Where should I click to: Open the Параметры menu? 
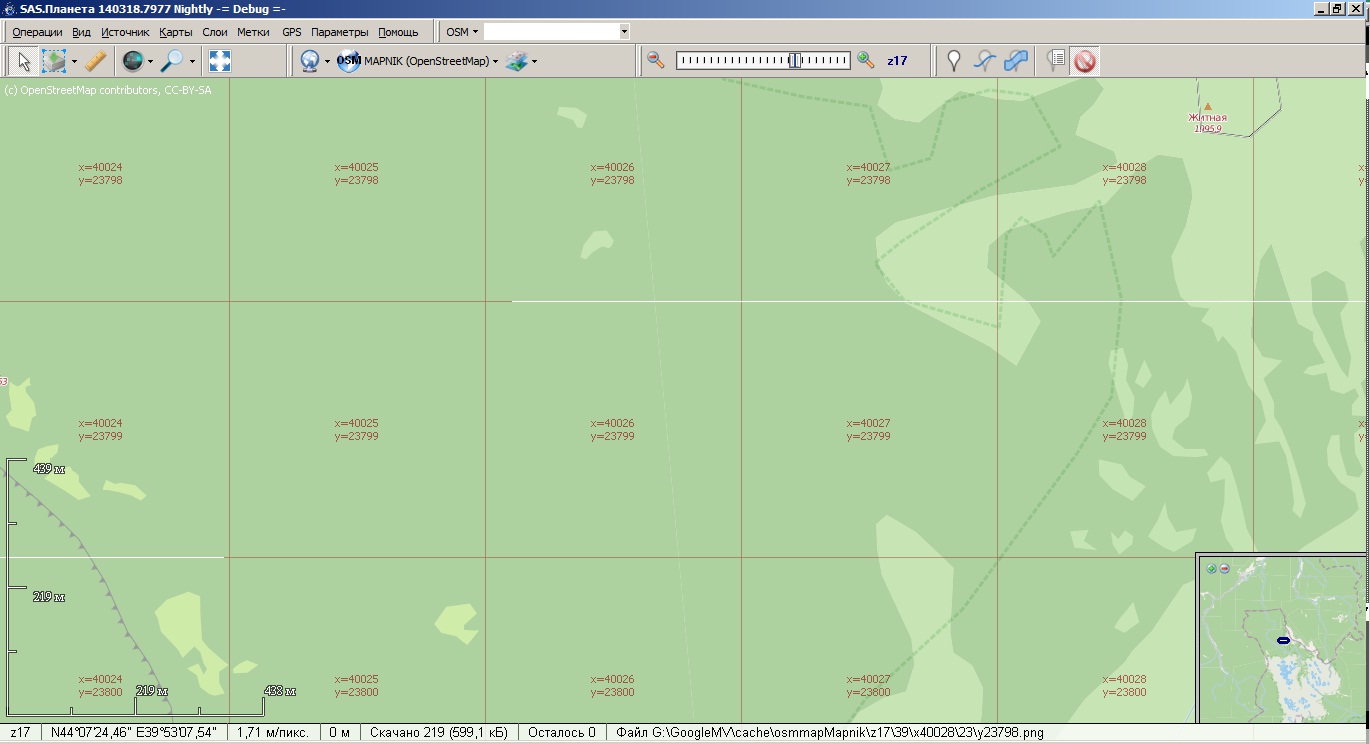pos(339,32)
